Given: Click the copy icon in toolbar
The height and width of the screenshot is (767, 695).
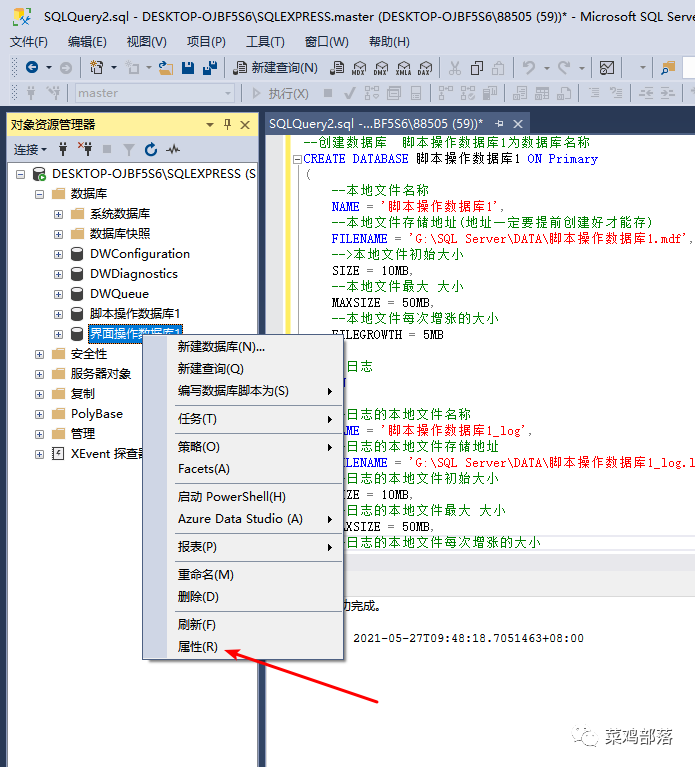Looking at the screenshot, I should 477,68.
